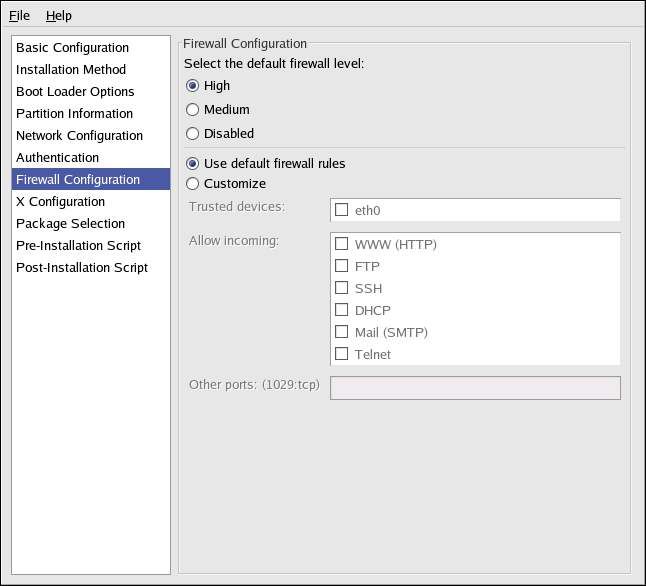Open Authentication section

coord(57,158)
